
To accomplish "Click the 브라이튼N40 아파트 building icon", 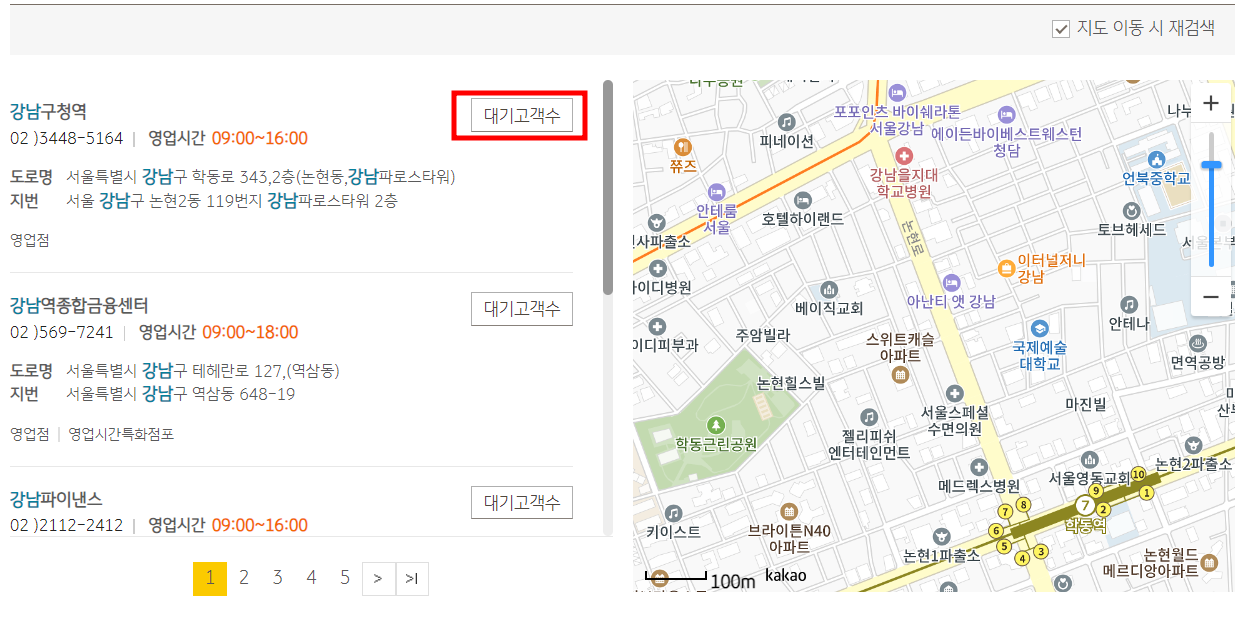I will pos(789,511).
